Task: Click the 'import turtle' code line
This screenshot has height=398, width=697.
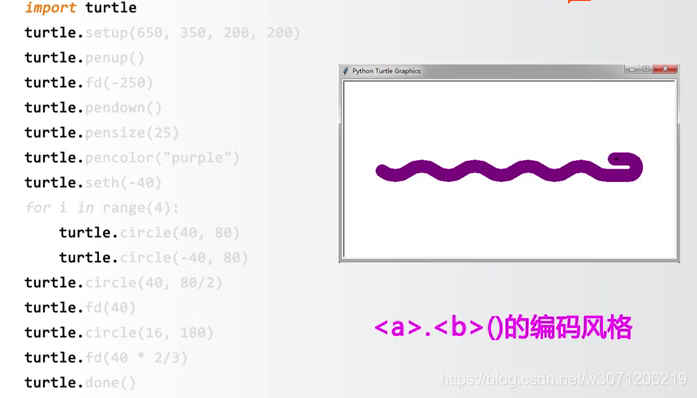Action: [80, 8]
